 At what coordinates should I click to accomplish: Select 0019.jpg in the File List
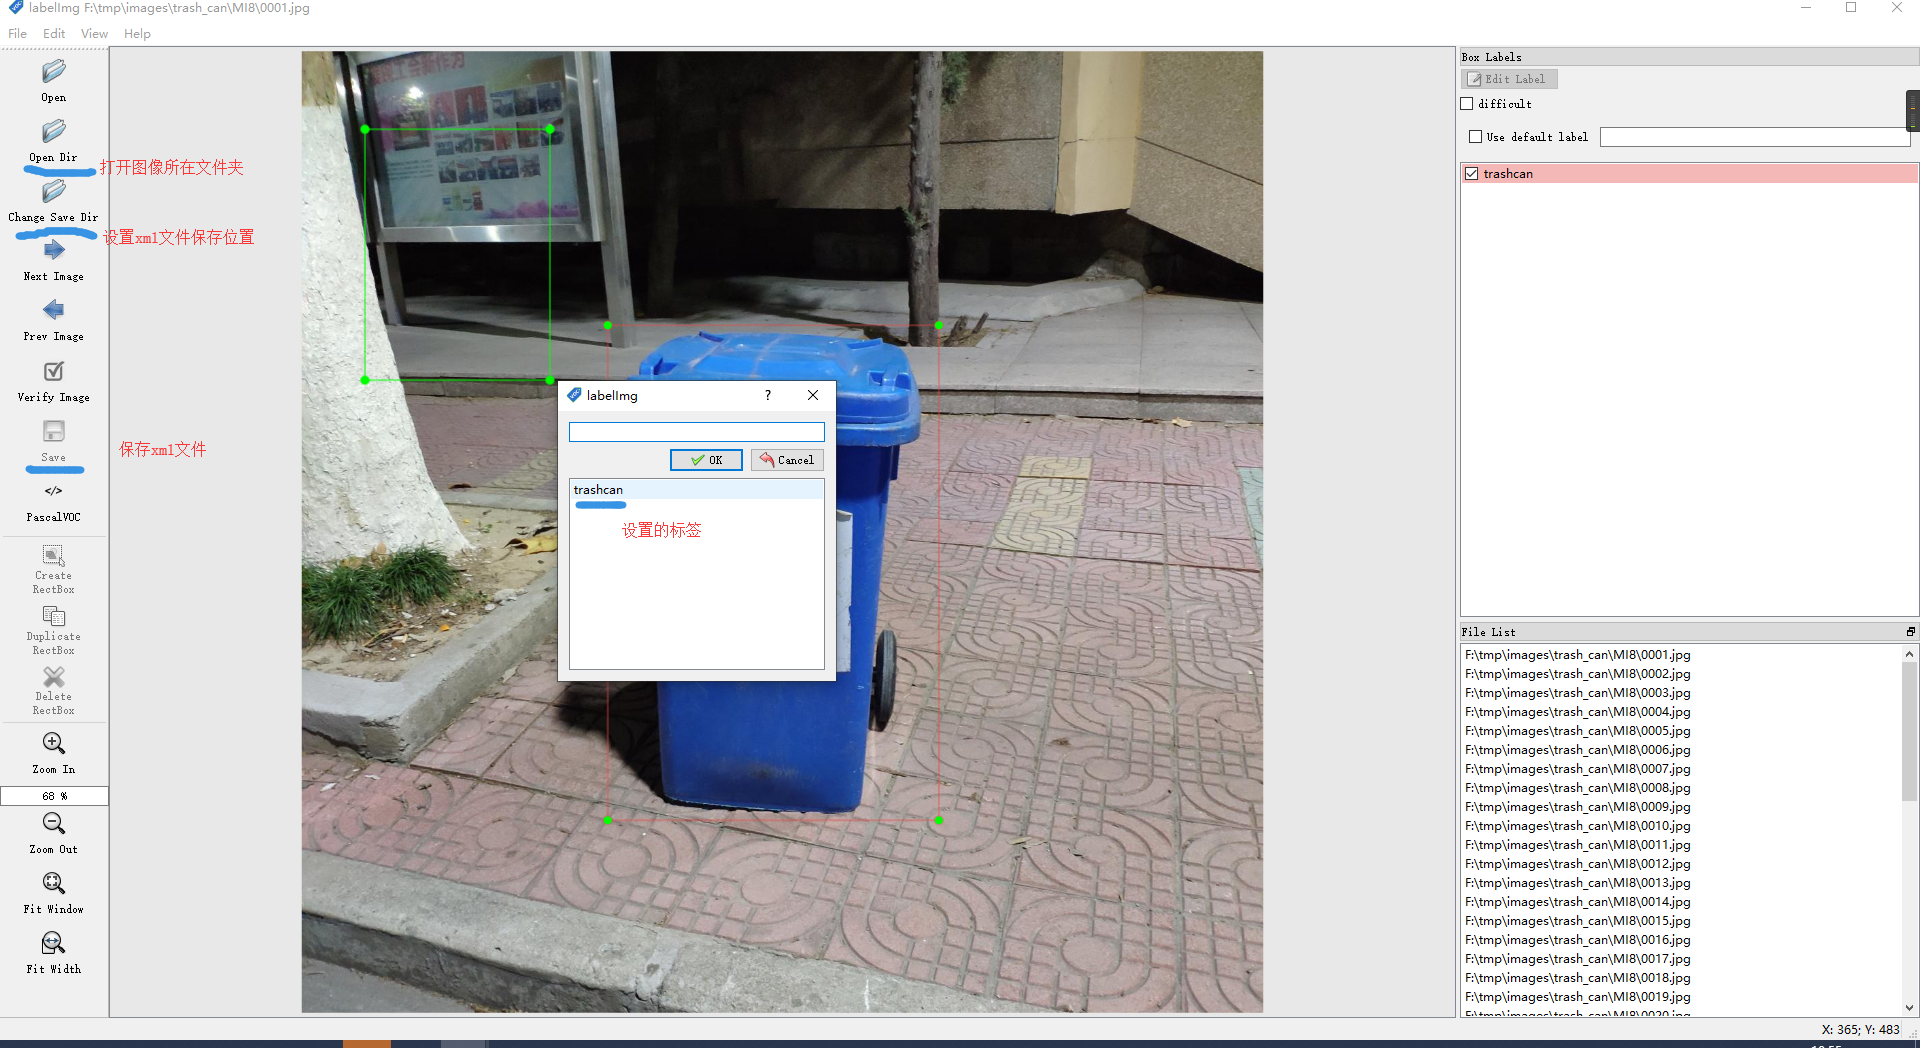[x=1578, y=997]
